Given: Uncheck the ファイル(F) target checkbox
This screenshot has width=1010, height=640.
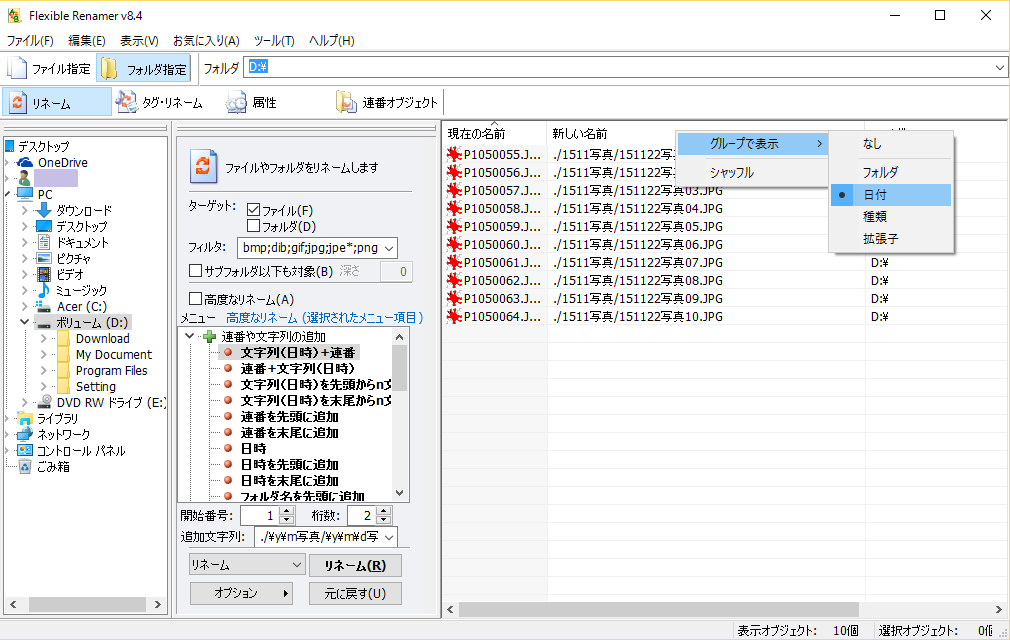Looking at the screenshot, I should tap(254, 210).
